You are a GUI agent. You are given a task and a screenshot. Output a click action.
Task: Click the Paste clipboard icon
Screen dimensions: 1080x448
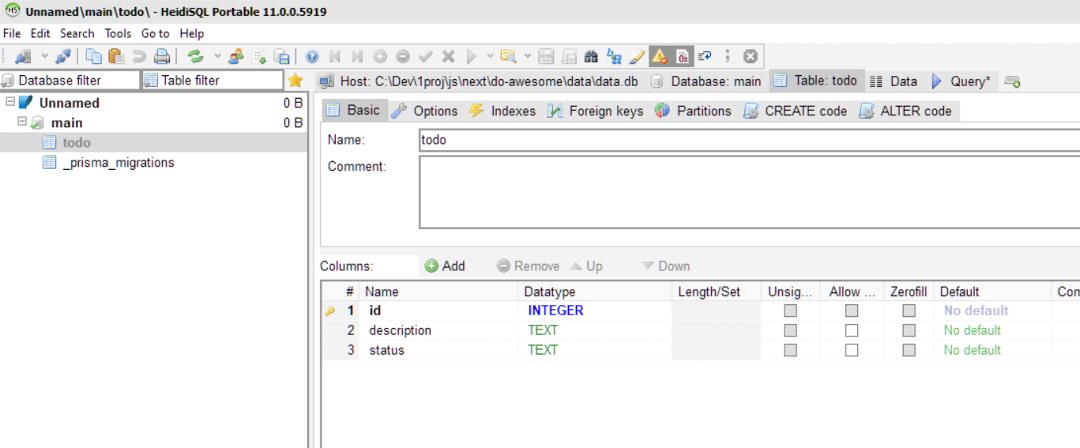point(116,56)
